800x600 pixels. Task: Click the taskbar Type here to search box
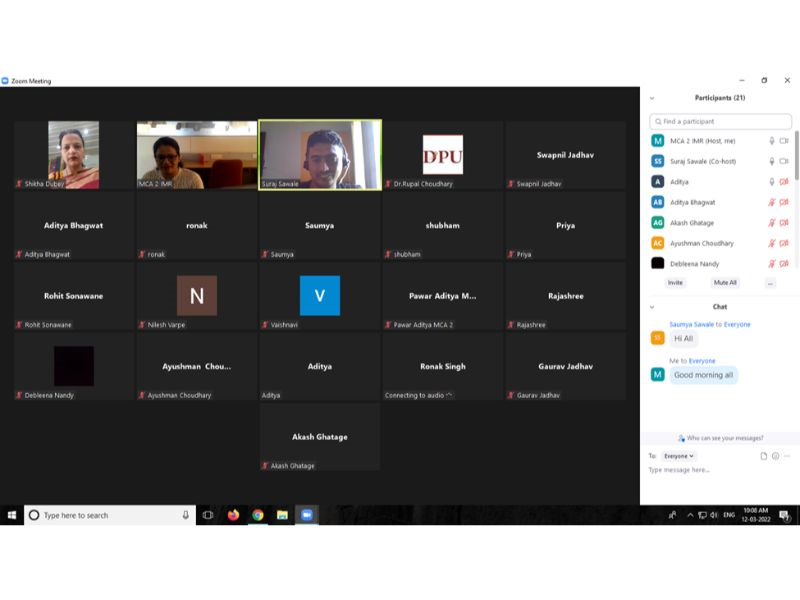[x=110, y=515]
